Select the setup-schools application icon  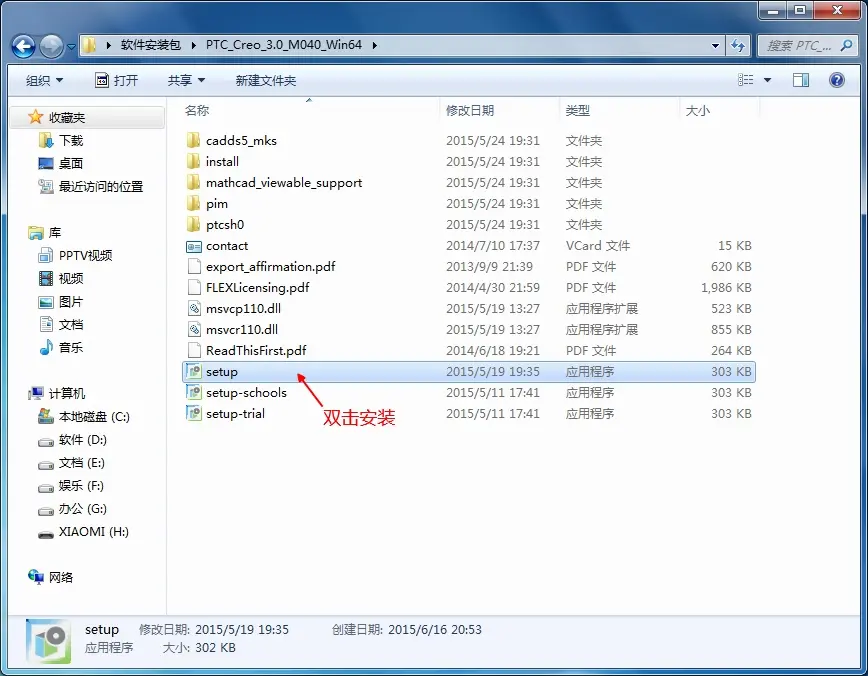coord(193,393)
